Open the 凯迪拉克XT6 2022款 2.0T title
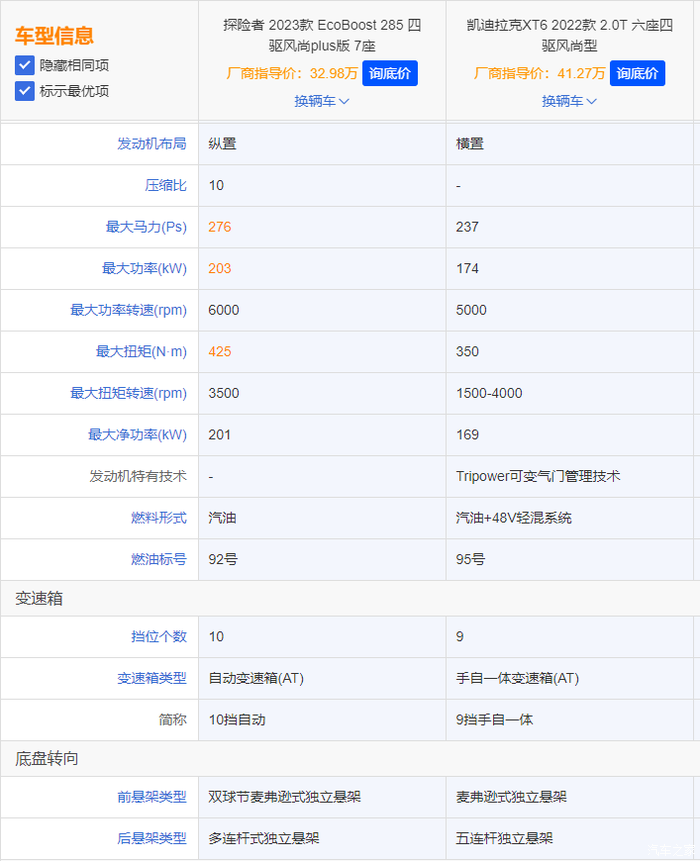Image resolution: width=700 pixels, height=861 pixels. pos(569,35)
